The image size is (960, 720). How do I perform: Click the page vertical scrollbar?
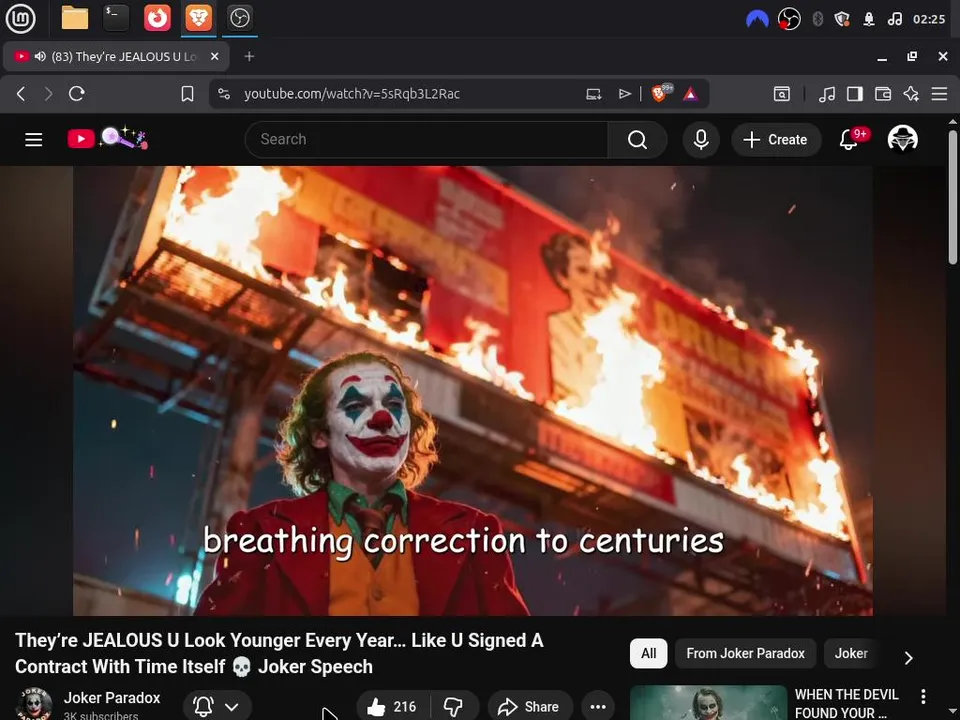tap(953, 196)
